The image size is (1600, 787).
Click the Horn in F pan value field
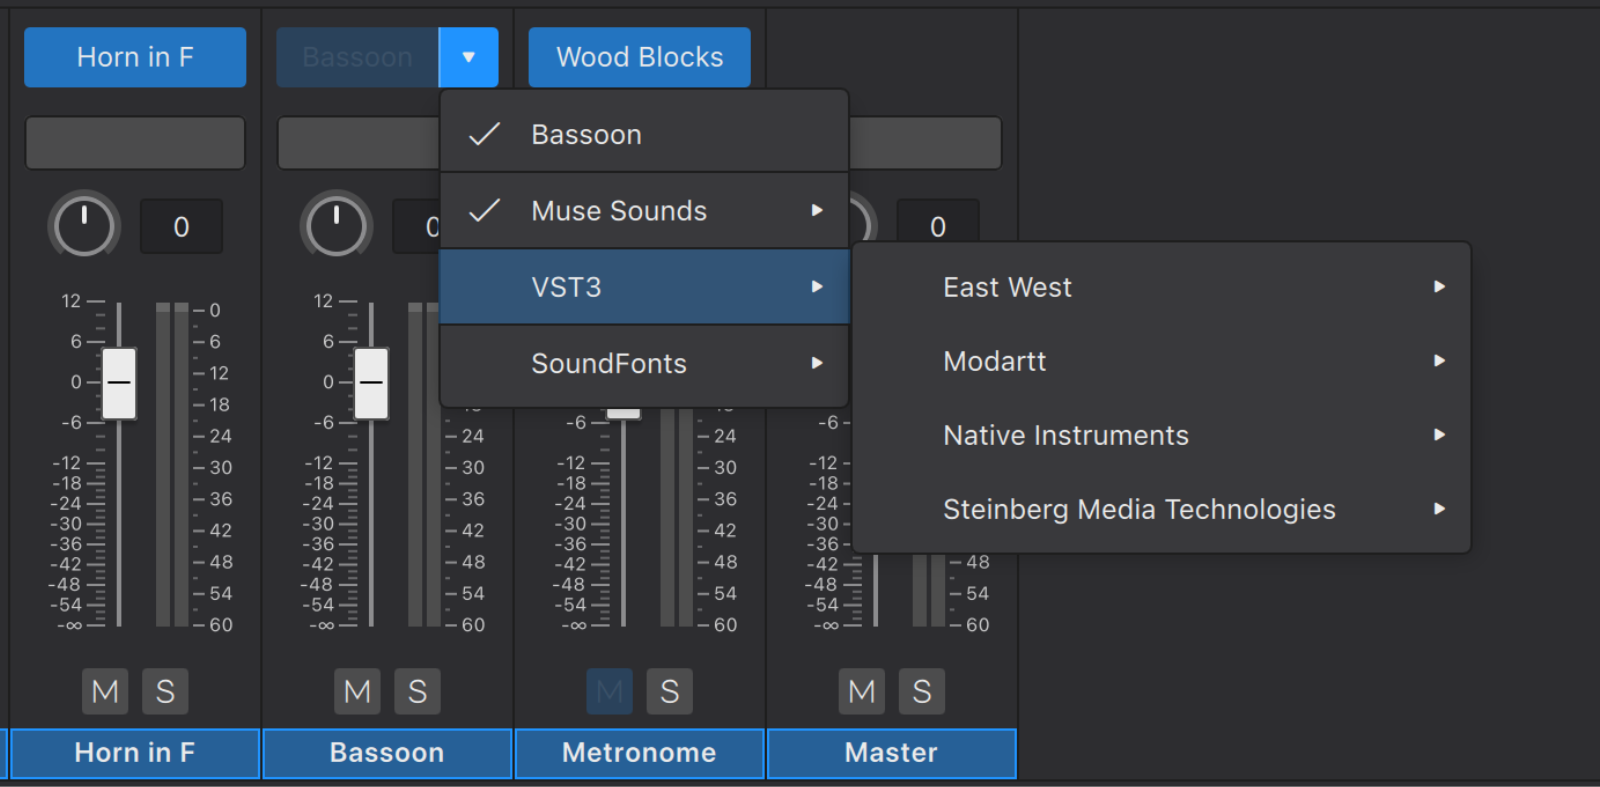(x=181, y=227)
